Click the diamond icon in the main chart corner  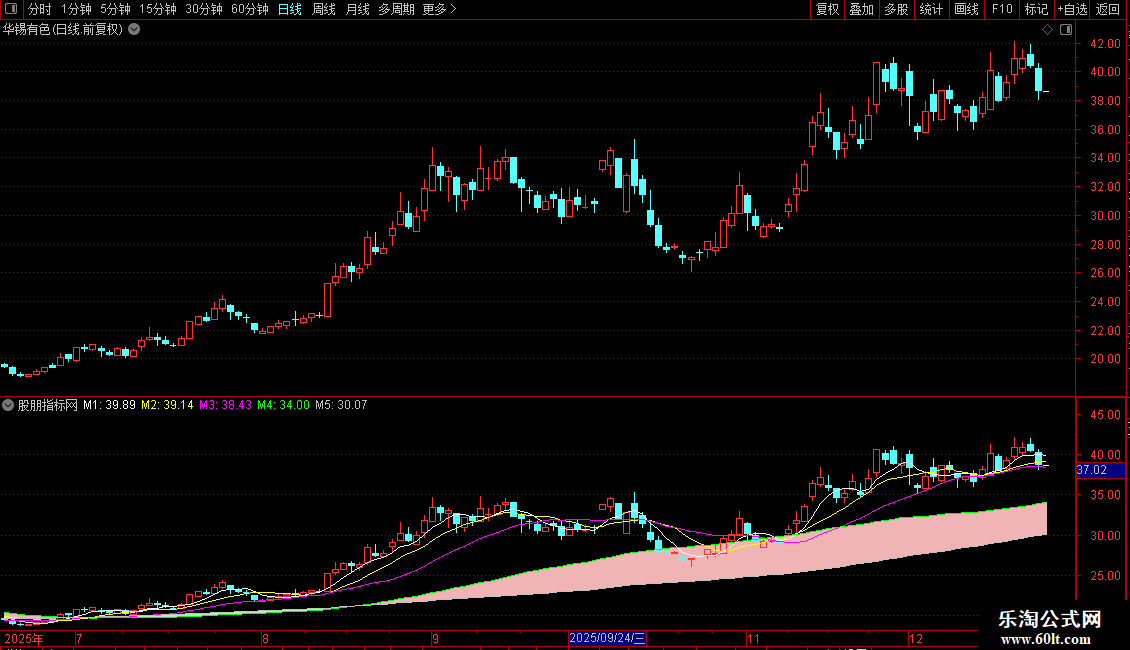(1047, 30)
